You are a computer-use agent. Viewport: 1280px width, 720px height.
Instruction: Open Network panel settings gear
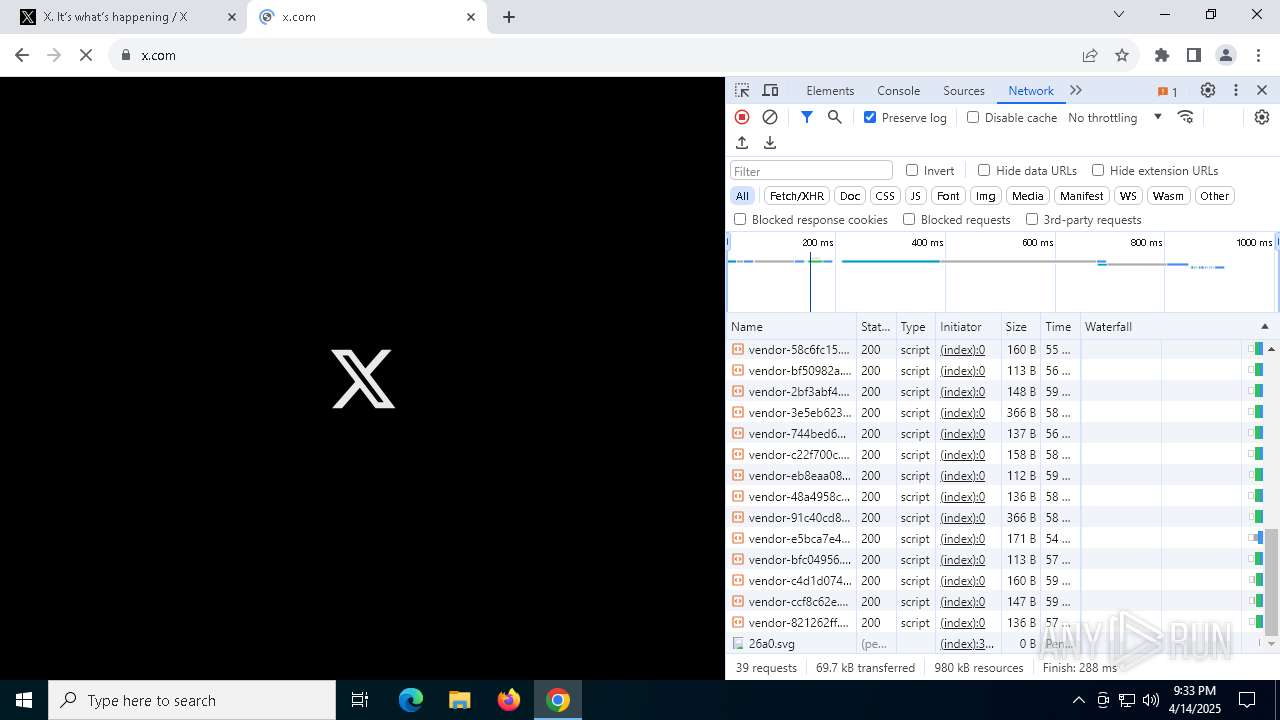coord(1262,117)
